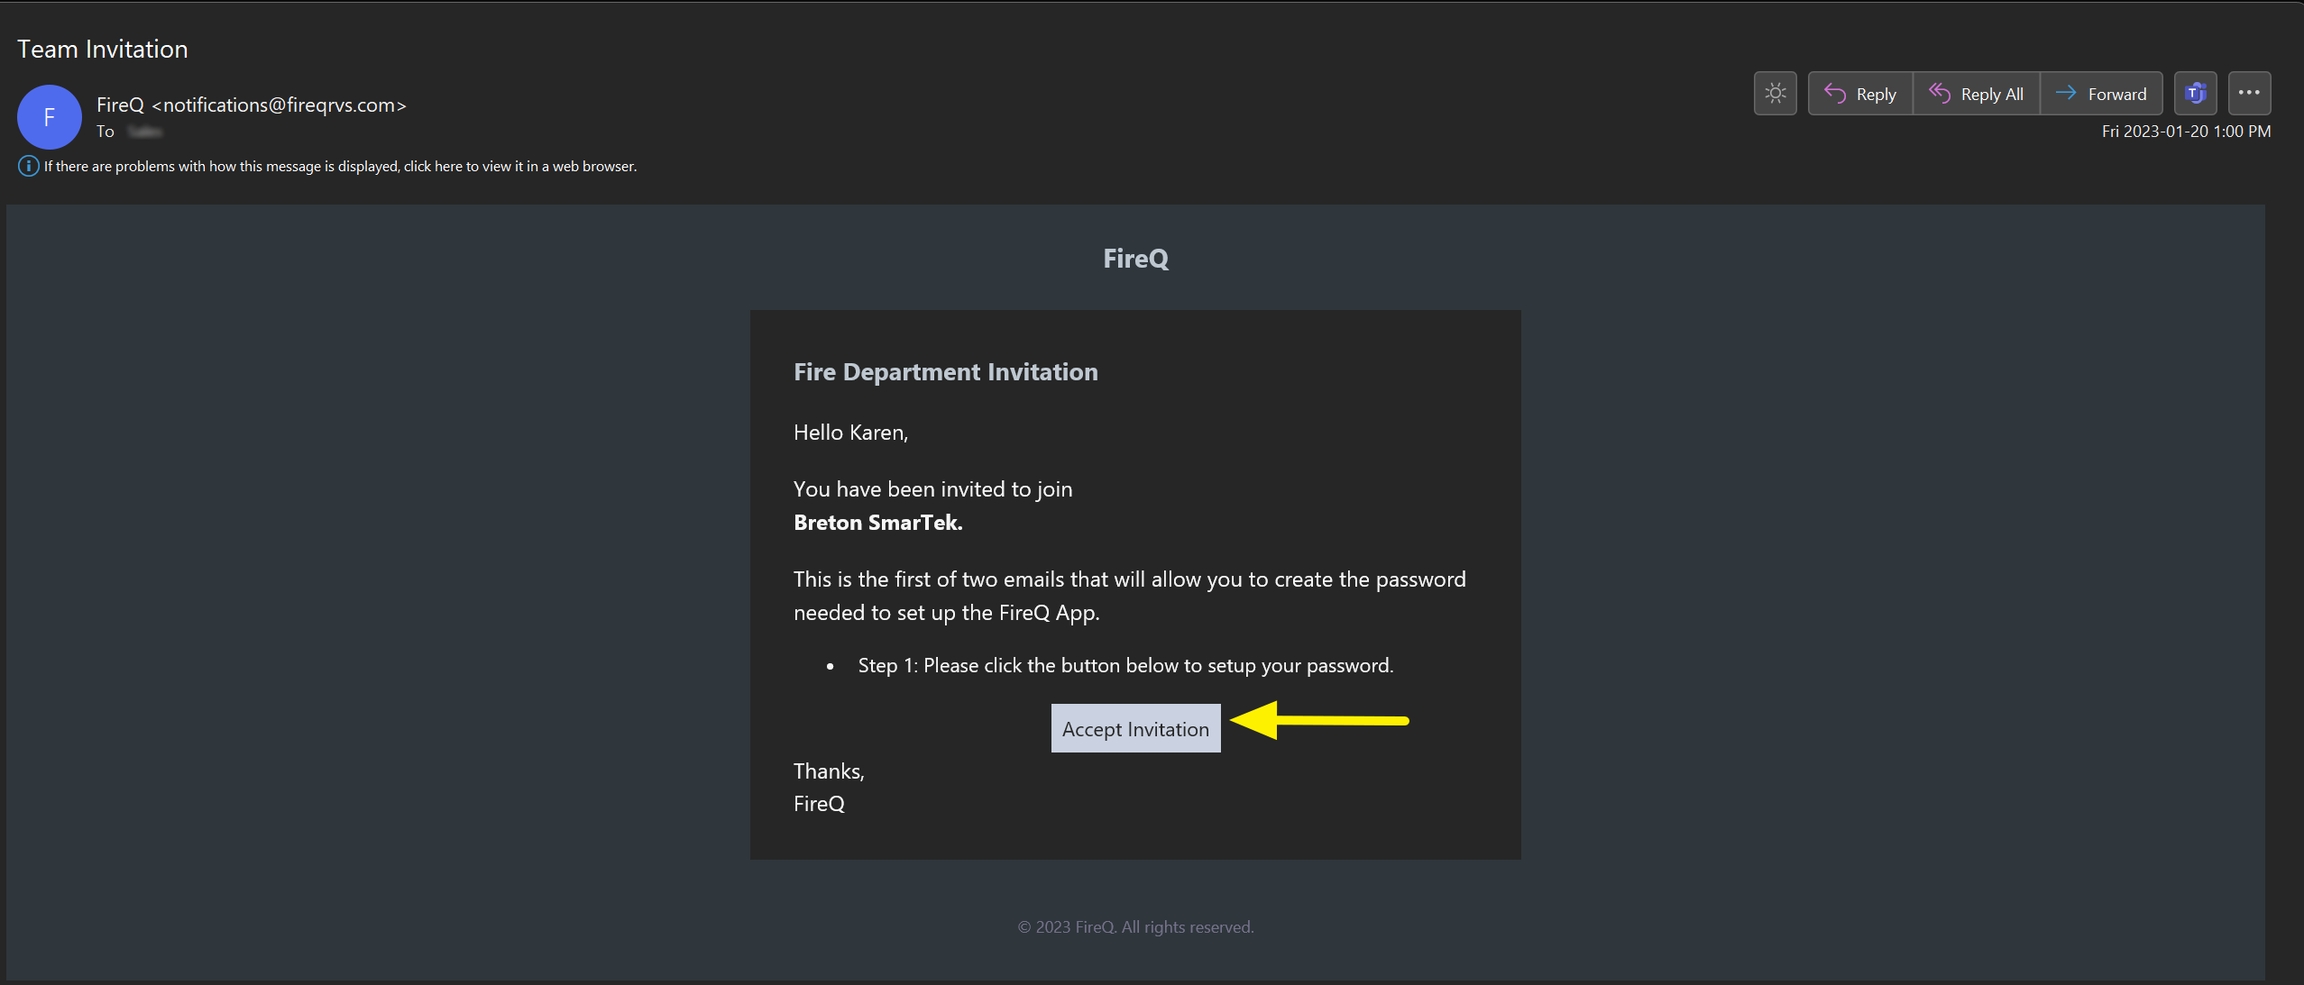Screen dimensions: 2304x985
Task: Click Reply All in the message toolbar
Action: (x=1976, y=93)
